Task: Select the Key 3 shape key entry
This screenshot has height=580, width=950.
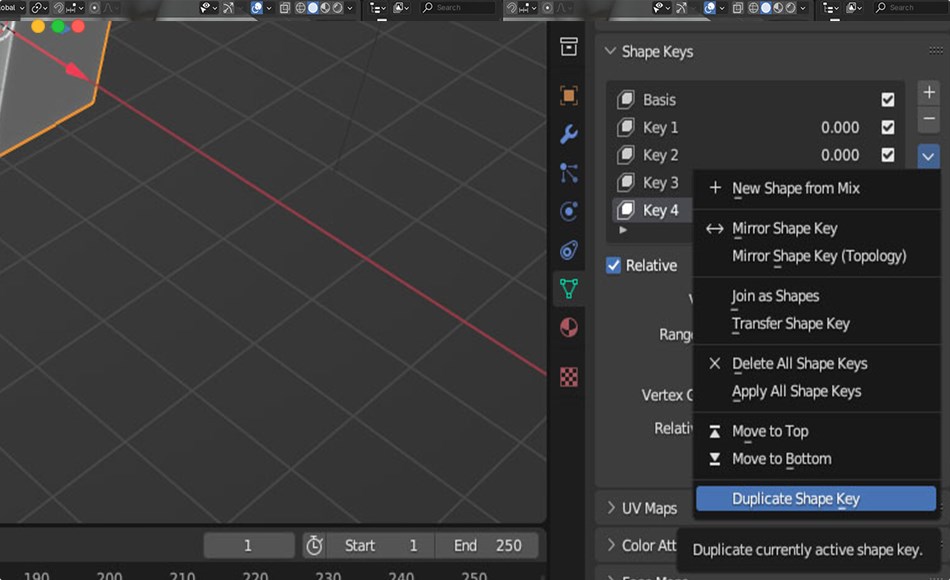Action: pyautogui.click(x=660, y=182)
